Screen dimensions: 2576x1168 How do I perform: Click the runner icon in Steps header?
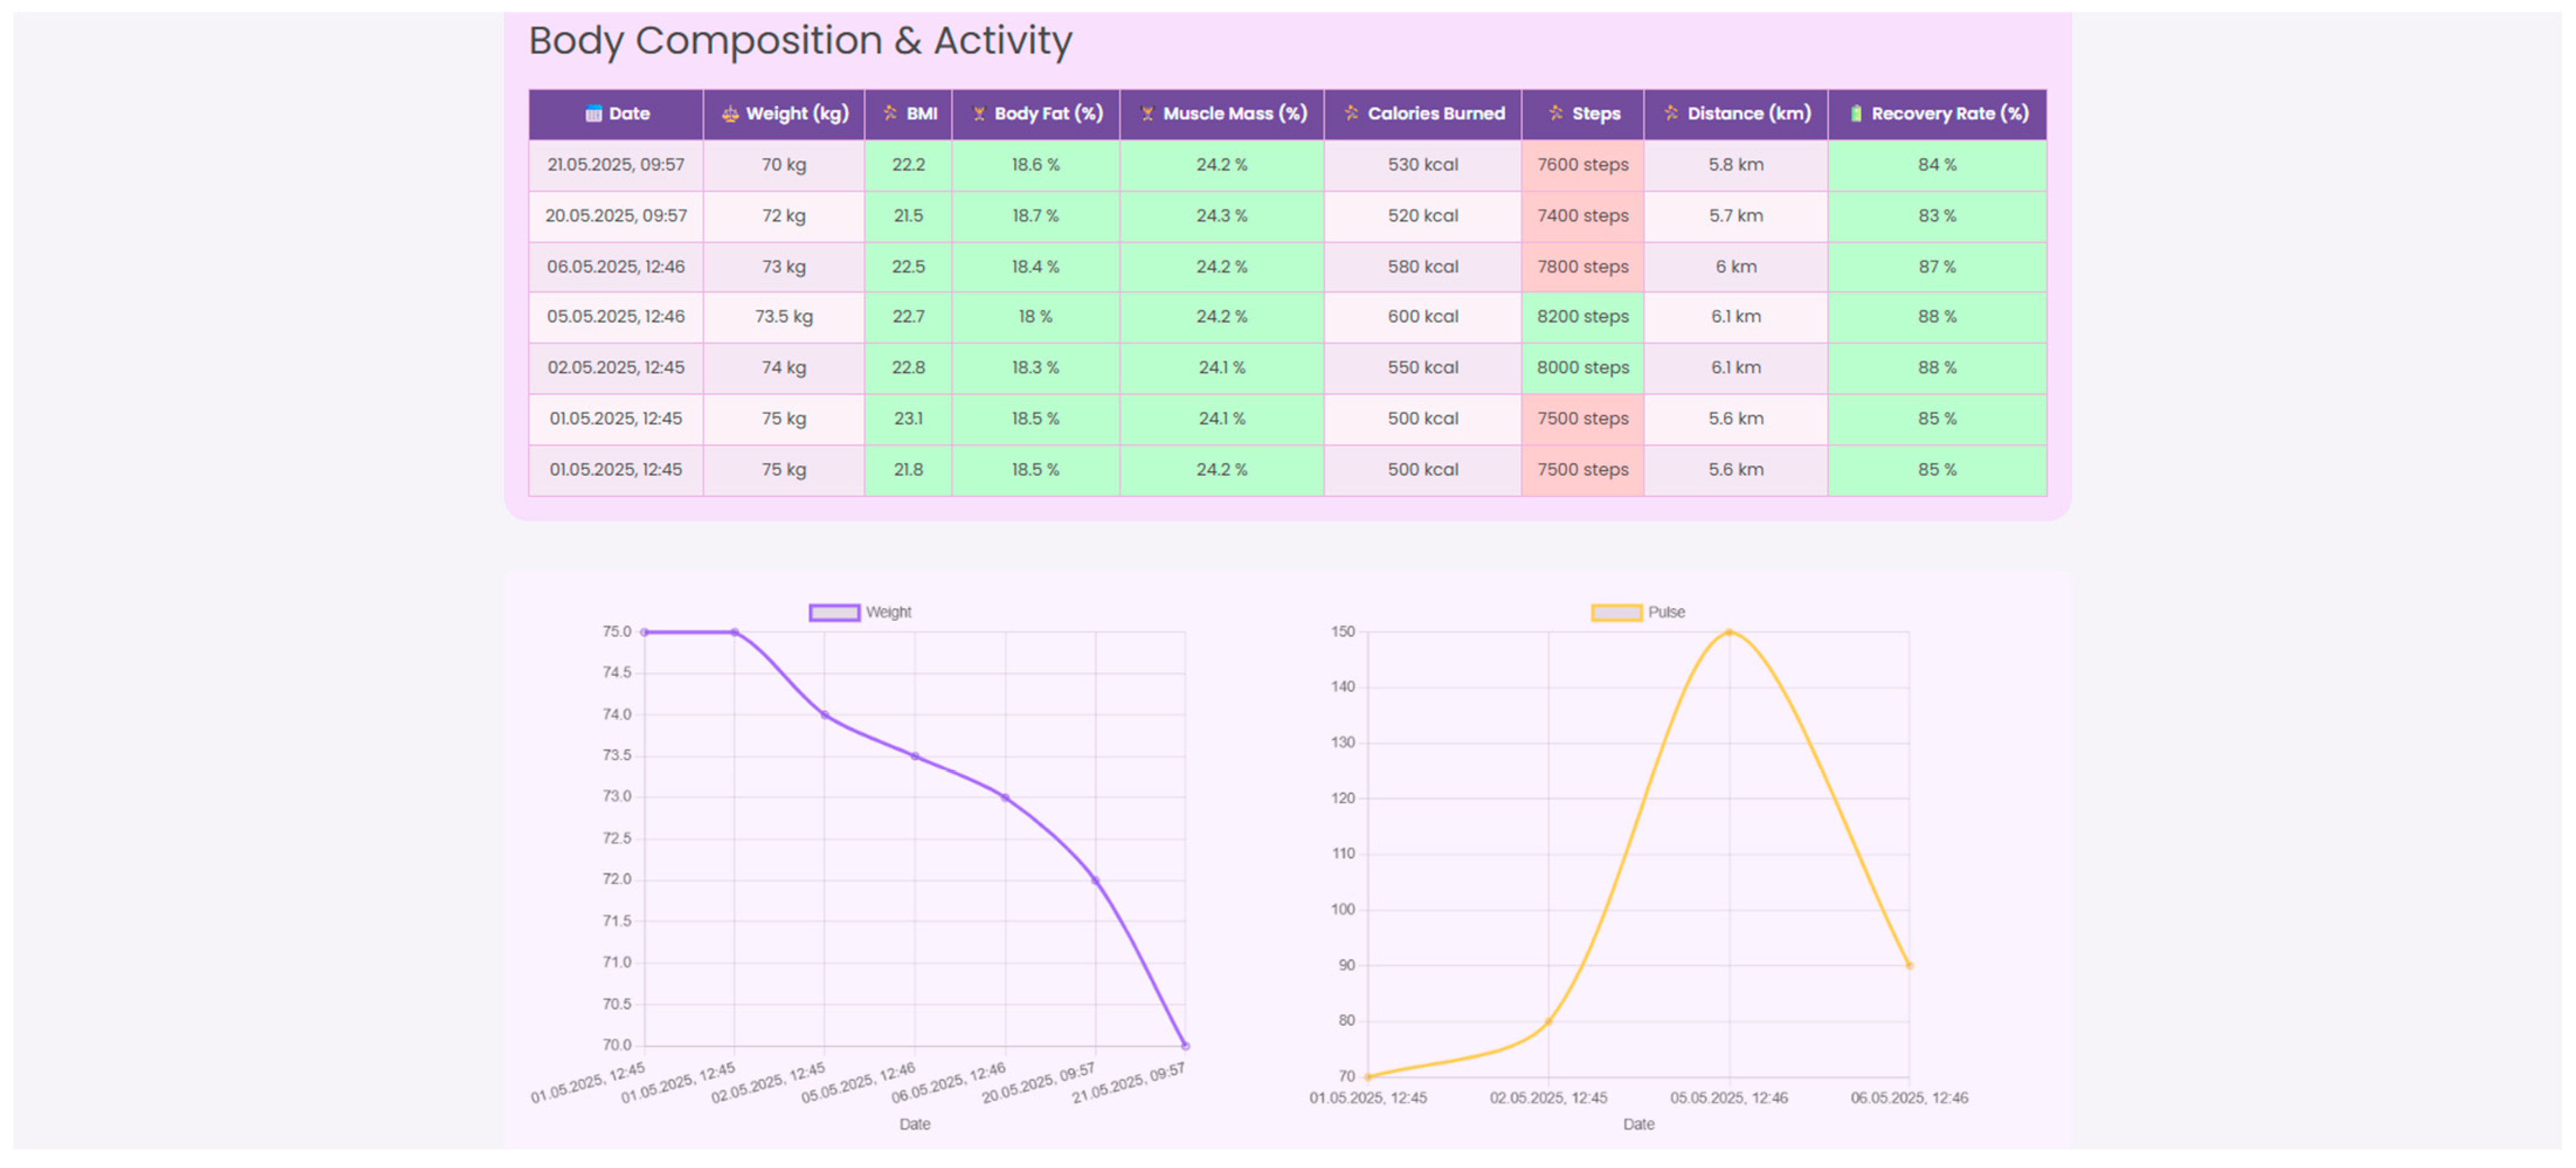click(x=1556, y=113)
